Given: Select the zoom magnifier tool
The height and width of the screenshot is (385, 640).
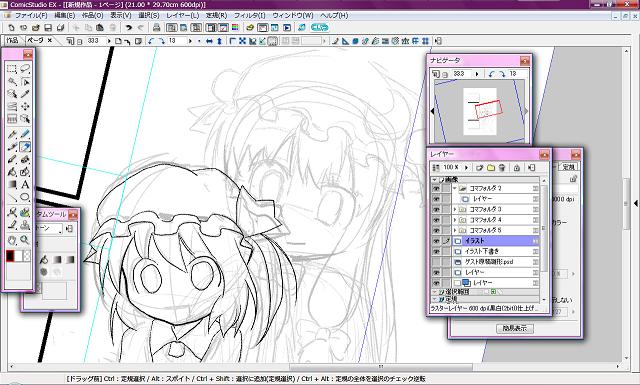Looking at the screenshot, I should click(25, 240).
